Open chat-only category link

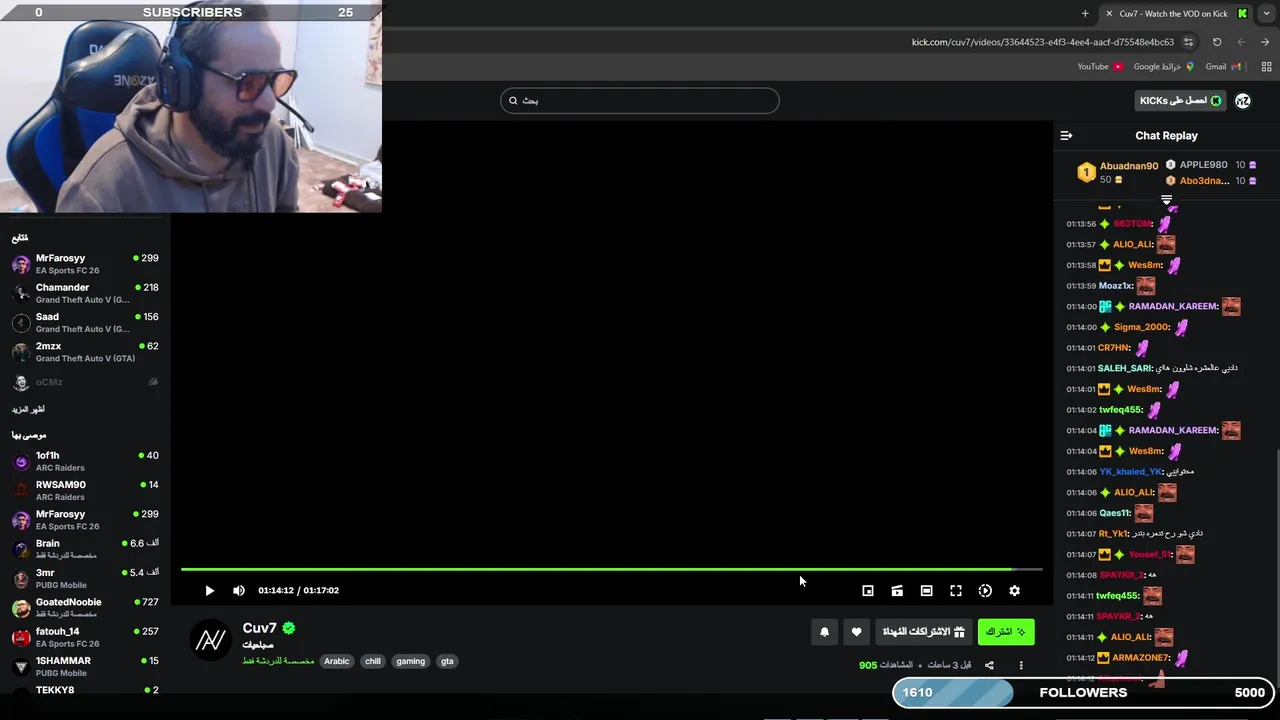pyautogui.click(x=278, y=661)
